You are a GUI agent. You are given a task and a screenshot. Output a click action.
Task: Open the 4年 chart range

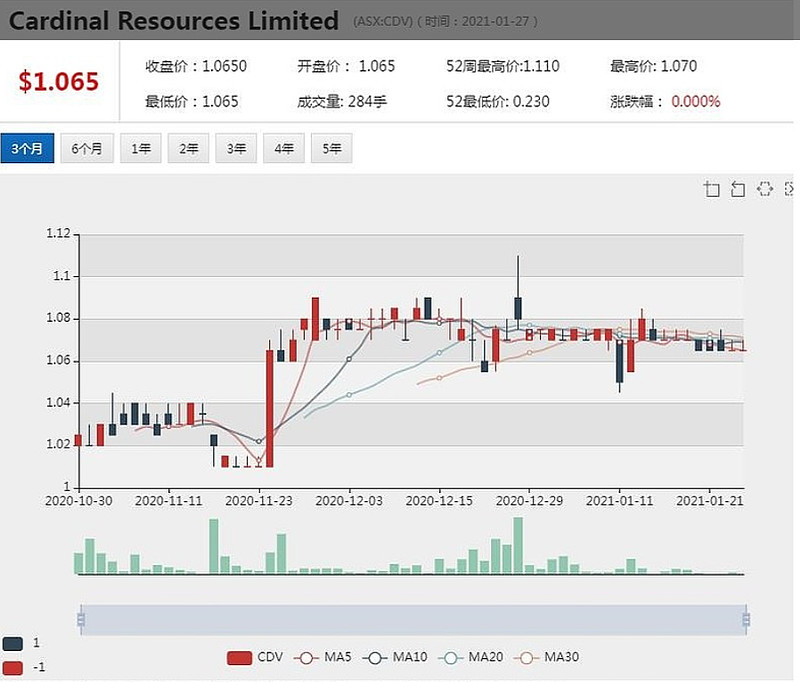pos(284,148)
